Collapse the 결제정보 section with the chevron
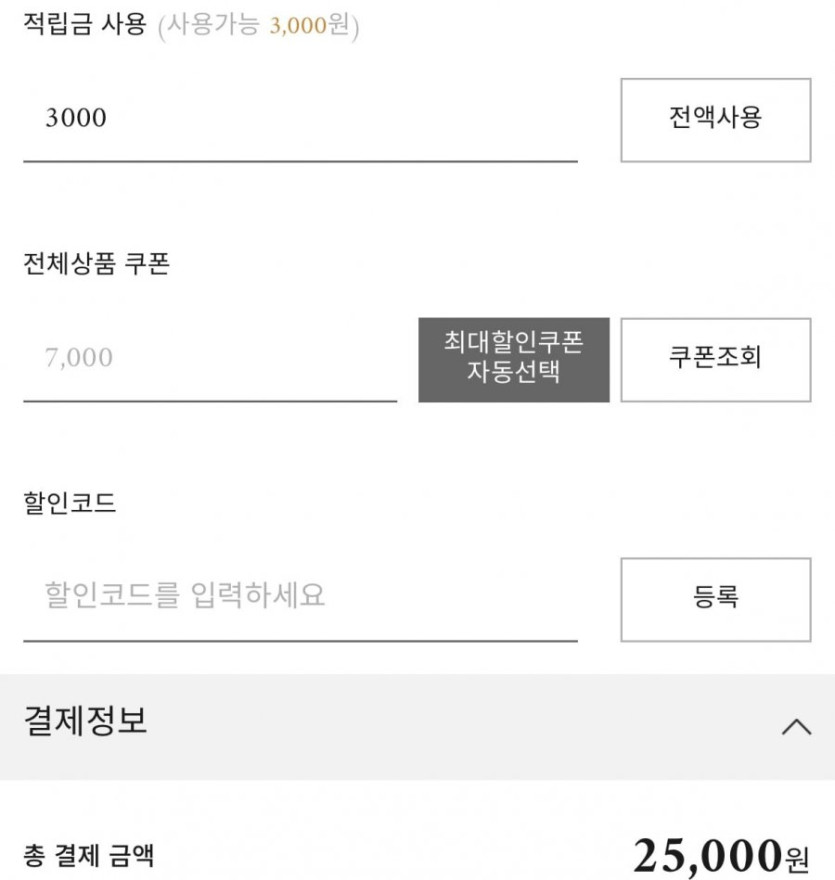Screen dimensions: 835x880 pos(796,727)
